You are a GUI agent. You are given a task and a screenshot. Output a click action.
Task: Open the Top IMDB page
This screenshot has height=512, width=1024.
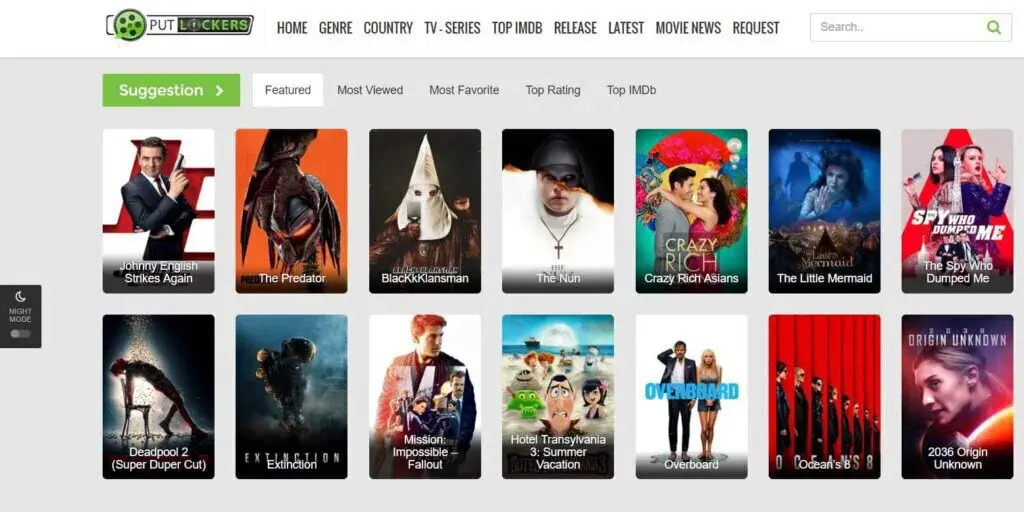[x=517, y=28]
